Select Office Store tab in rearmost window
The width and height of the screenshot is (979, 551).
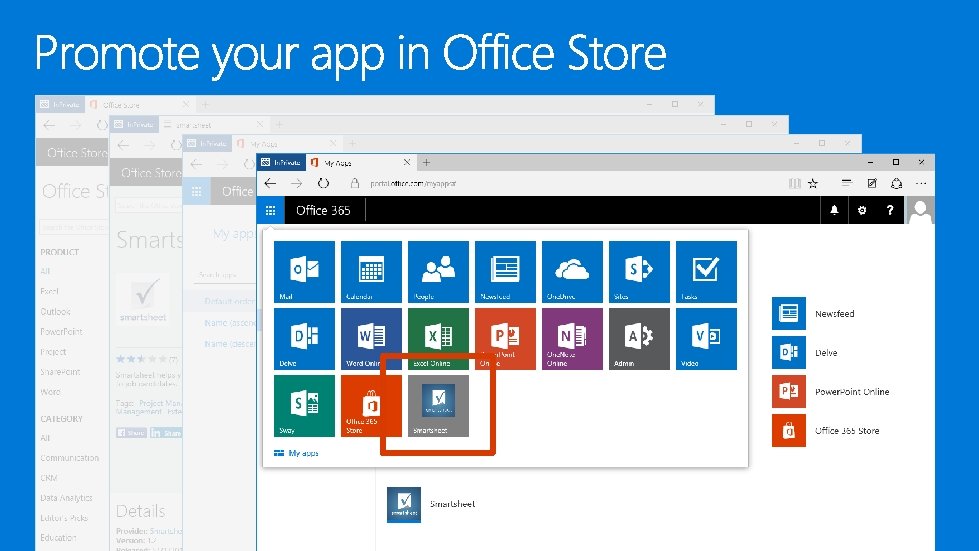pyautogui.click(x=140, y=104)
